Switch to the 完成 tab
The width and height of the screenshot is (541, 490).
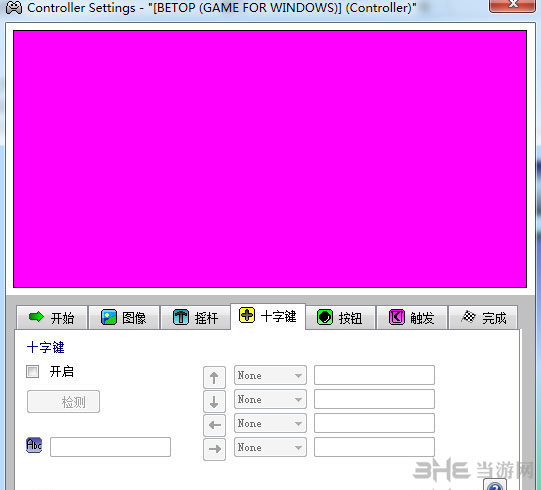tap(483, 317)
